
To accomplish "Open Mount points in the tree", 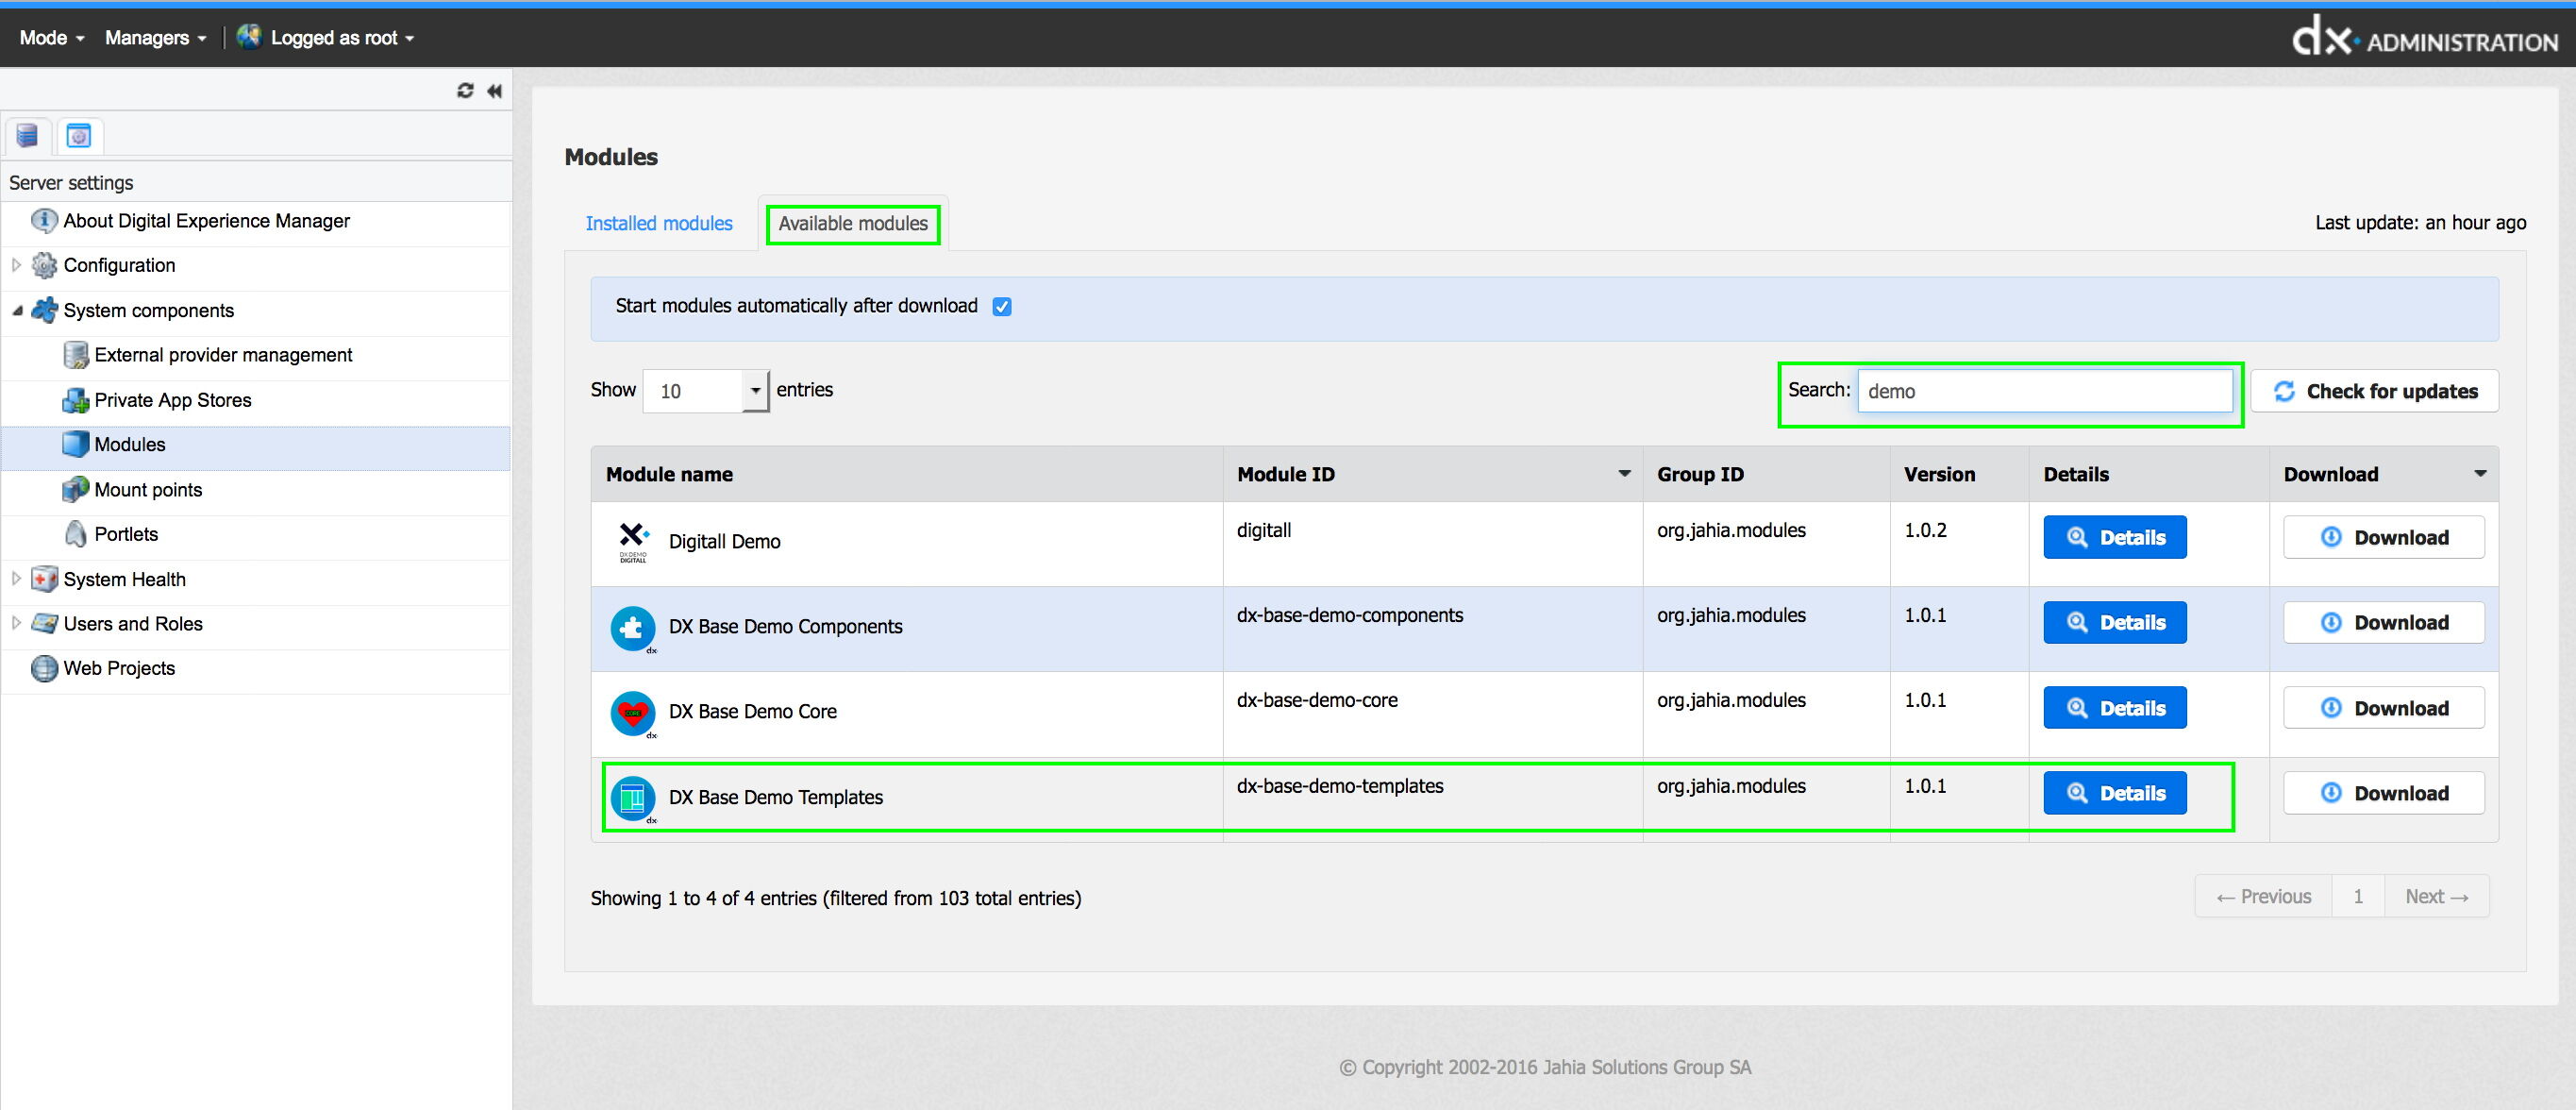I will coord(148,490).
